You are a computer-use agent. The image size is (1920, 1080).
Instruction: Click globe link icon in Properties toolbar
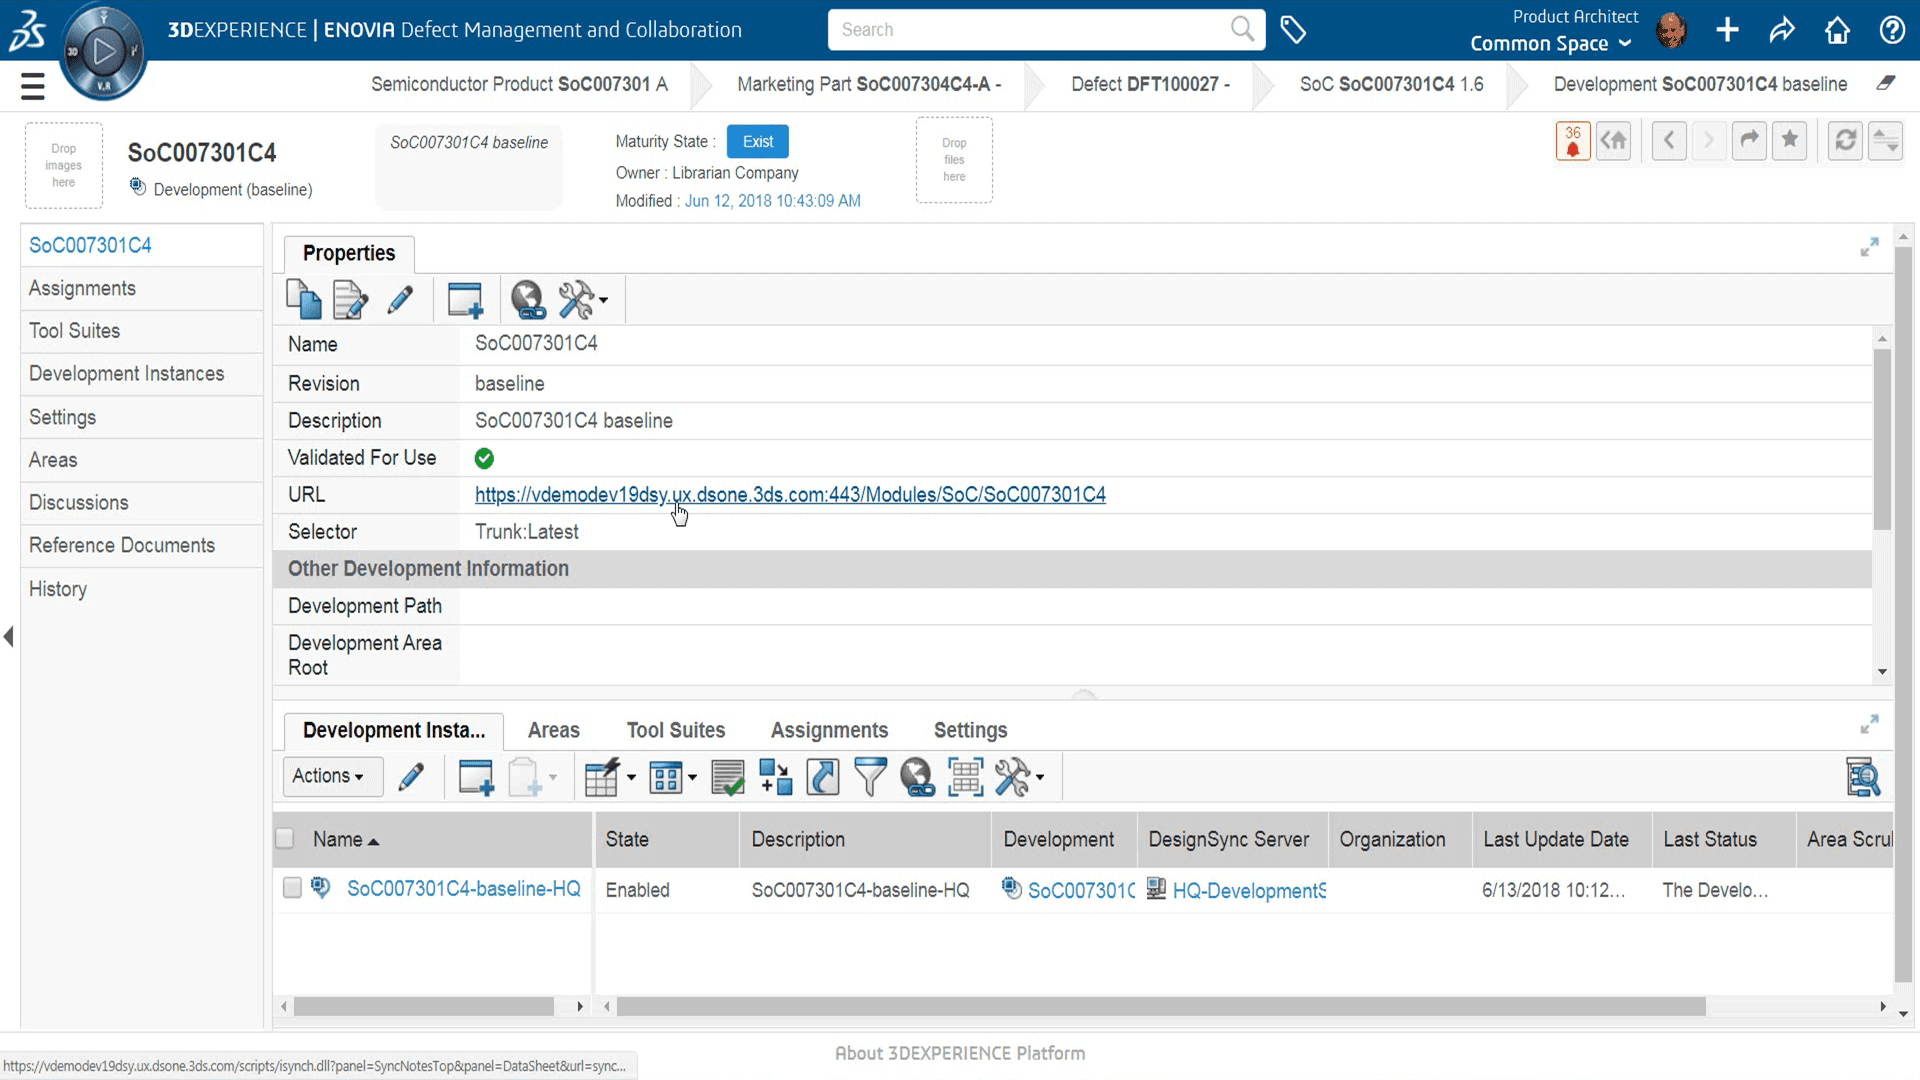point(528,299)
